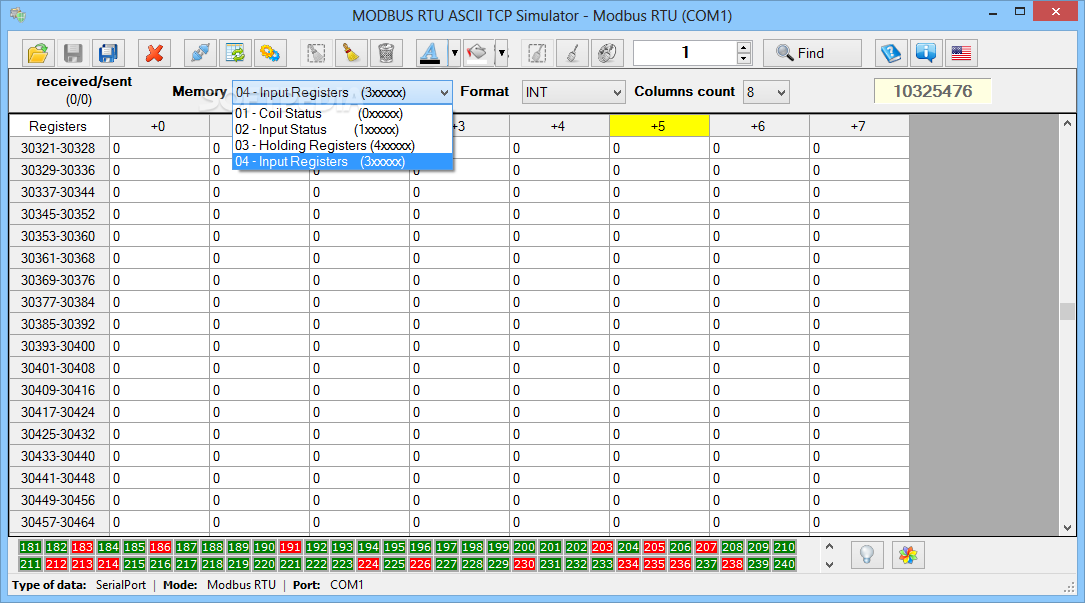The width and height of the screenshot is (1085, 603).
Task: Increase the device number spinner
Action: [744, 47]
